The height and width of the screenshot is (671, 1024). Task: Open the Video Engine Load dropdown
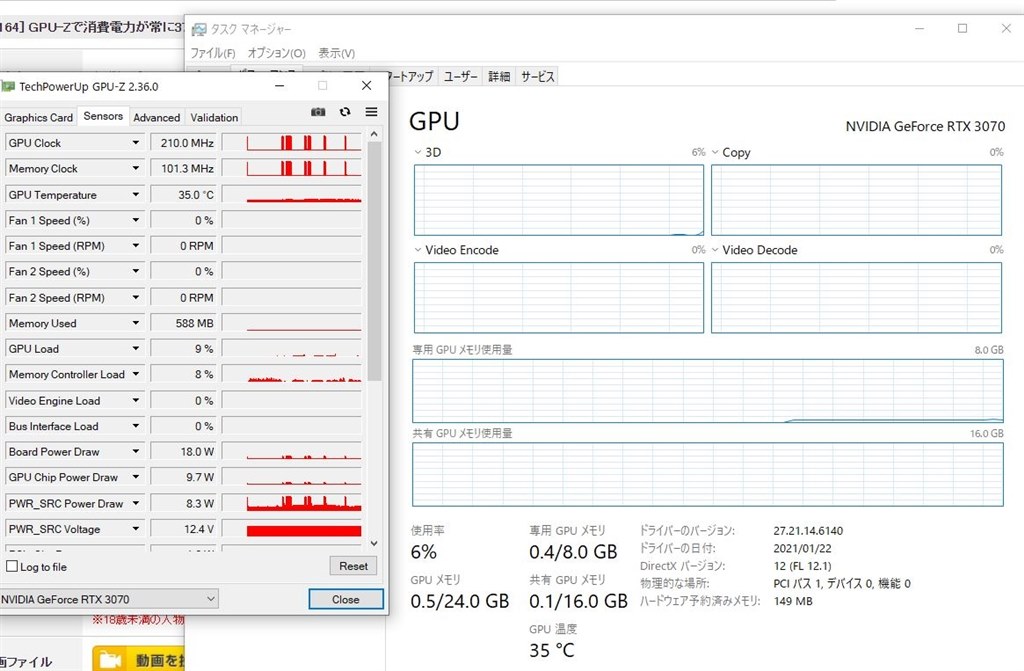click(x=135, y=400)
